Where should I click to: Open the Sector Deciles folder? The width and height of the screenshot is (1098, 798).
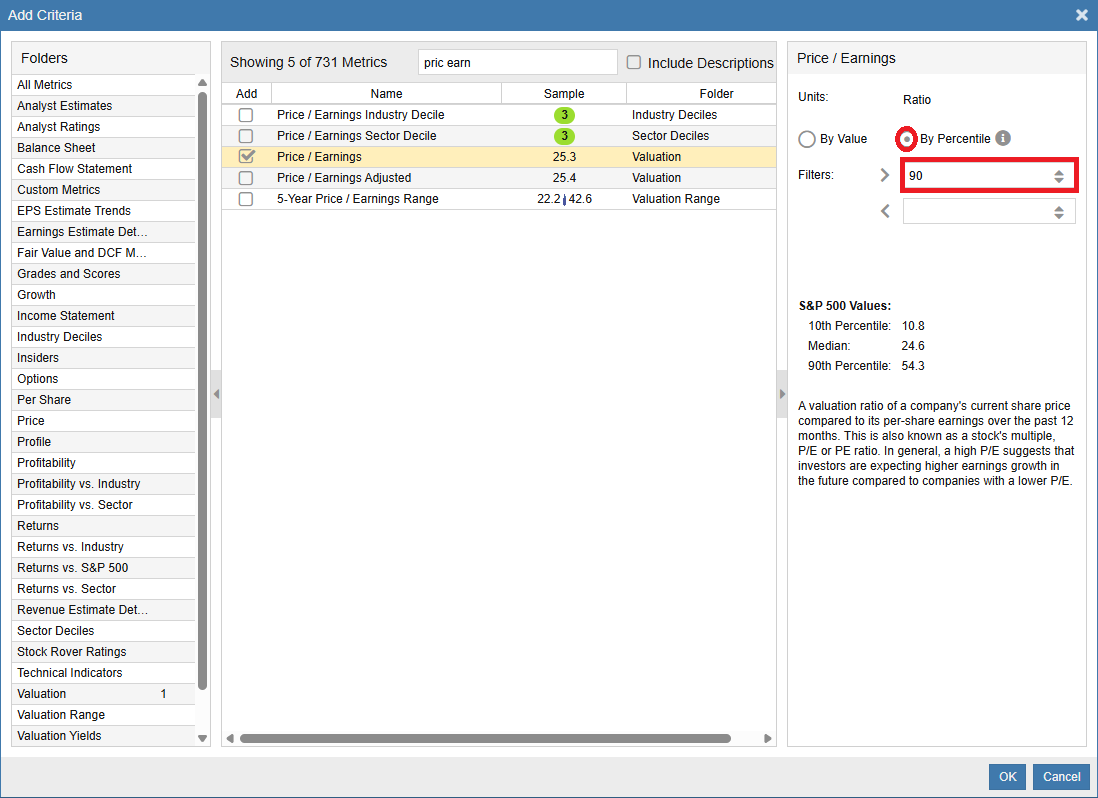[103, 631]
